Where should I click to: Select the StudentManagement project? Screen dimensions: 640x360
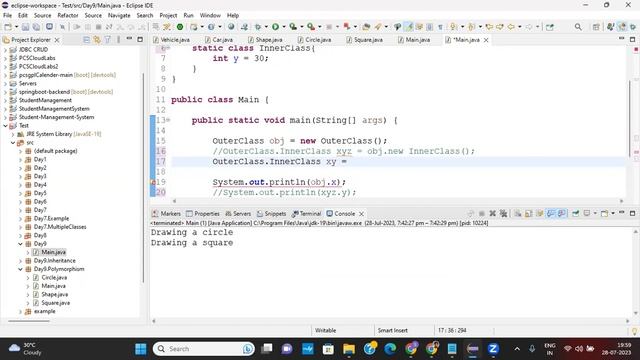(45, 100)
